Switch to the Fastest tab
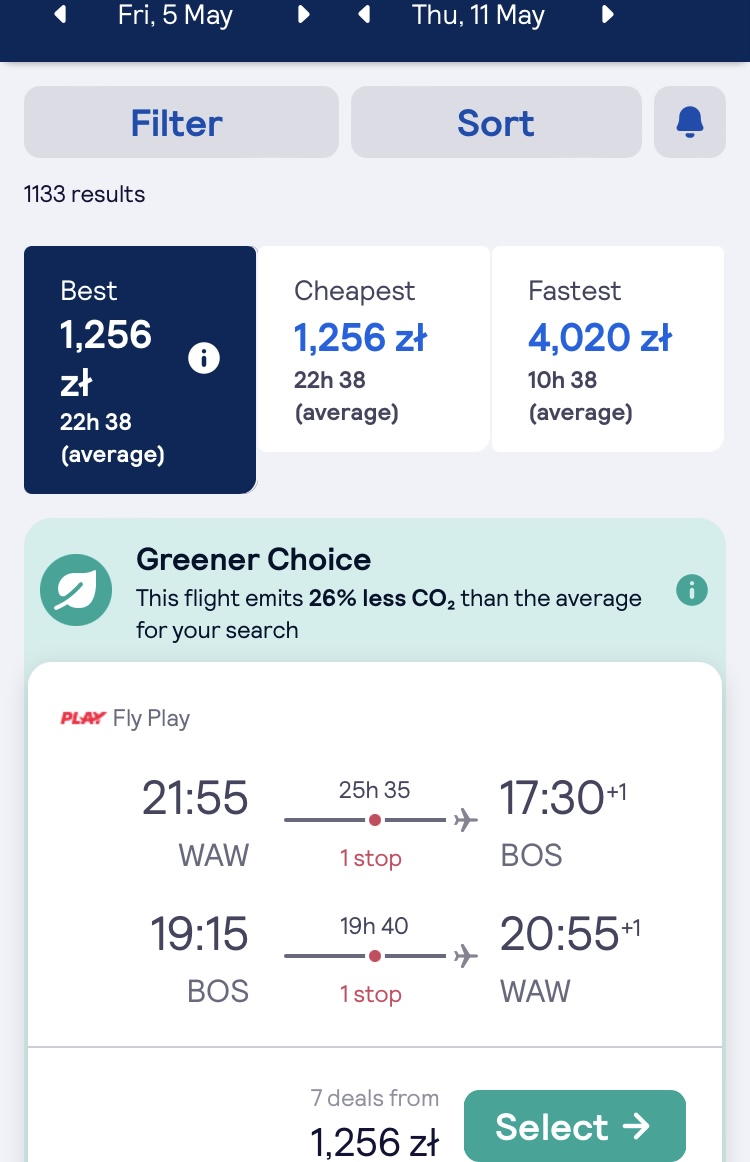This screenshot has height=1162, width=750. 608,349
